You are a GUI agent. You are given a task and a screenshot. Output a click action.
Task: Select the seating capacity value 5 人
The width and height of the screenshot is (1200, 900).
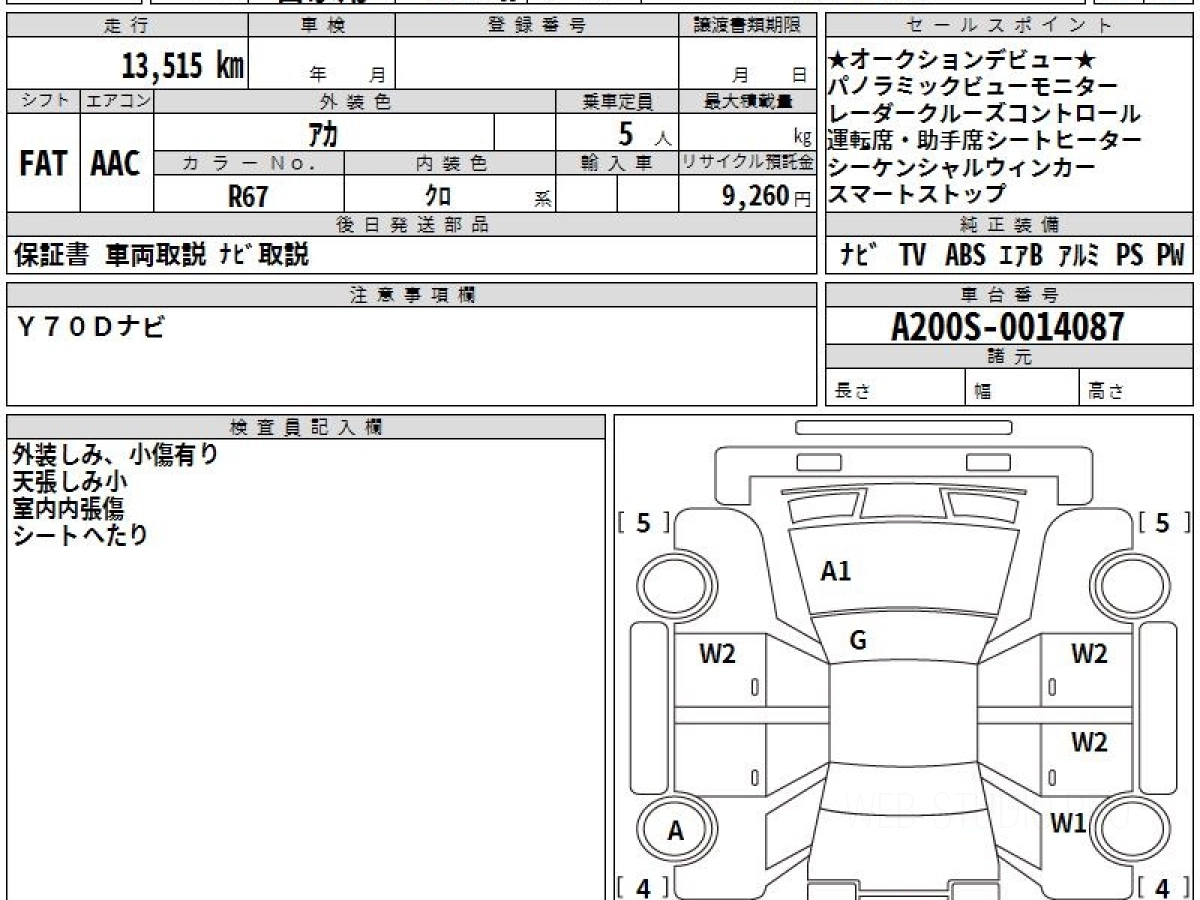(645, 133)
